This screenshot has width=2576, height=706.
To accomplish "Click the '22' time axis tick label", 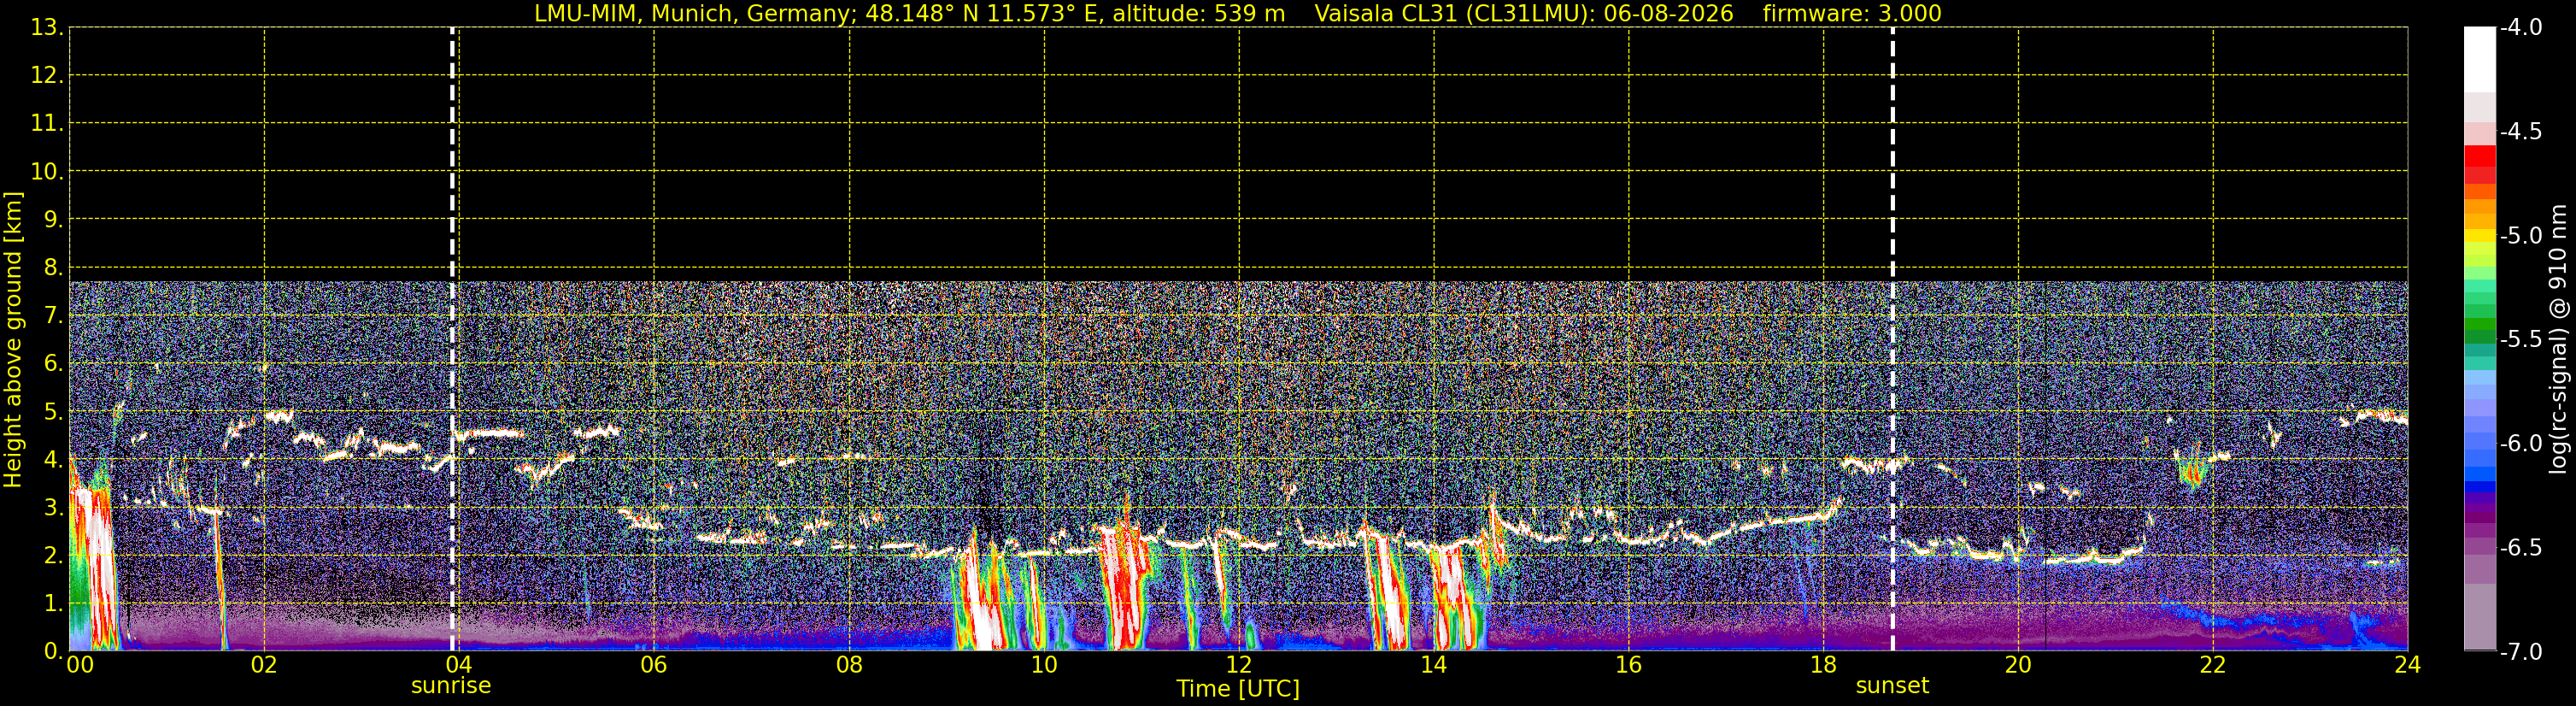I will 2213,665.
